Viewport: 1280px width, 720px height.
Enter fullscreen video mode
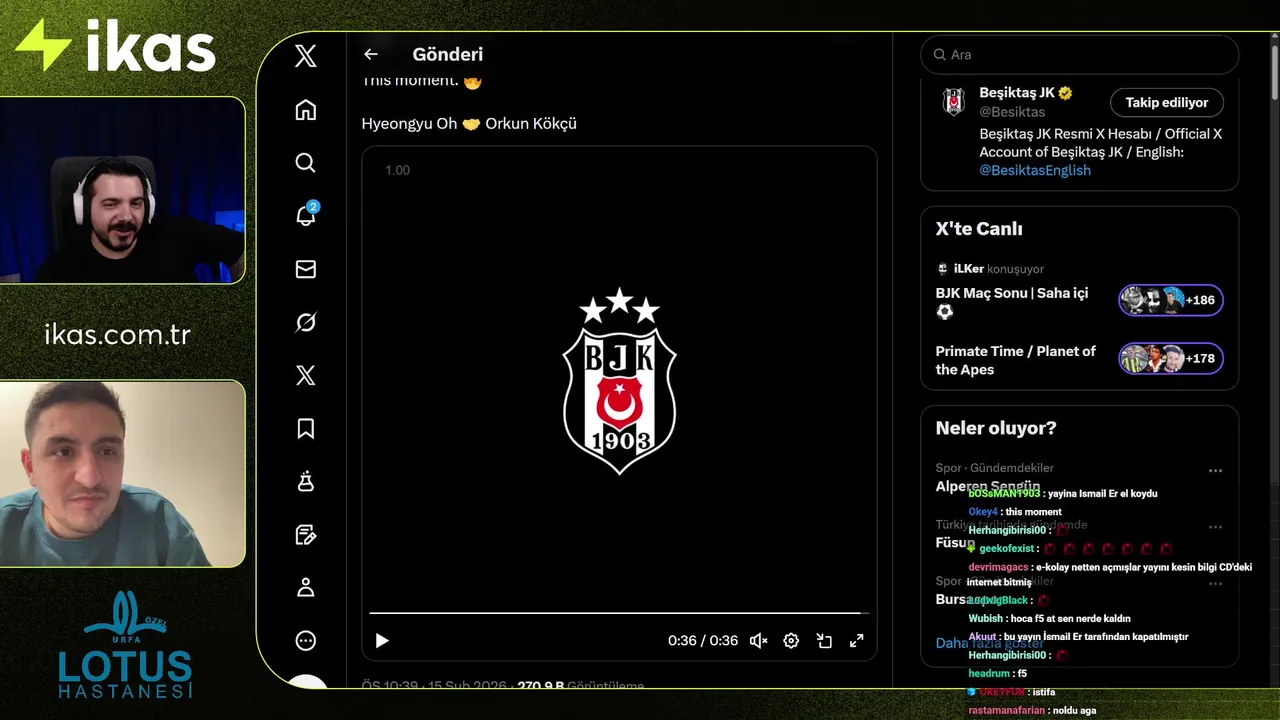click(857, 641)
